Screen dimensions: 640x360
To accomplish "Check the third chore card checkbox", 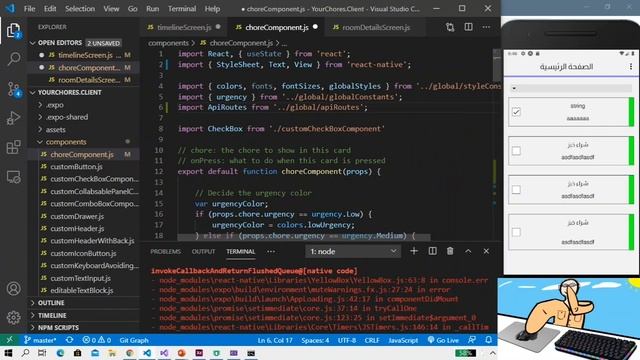I will pos(516,189).
